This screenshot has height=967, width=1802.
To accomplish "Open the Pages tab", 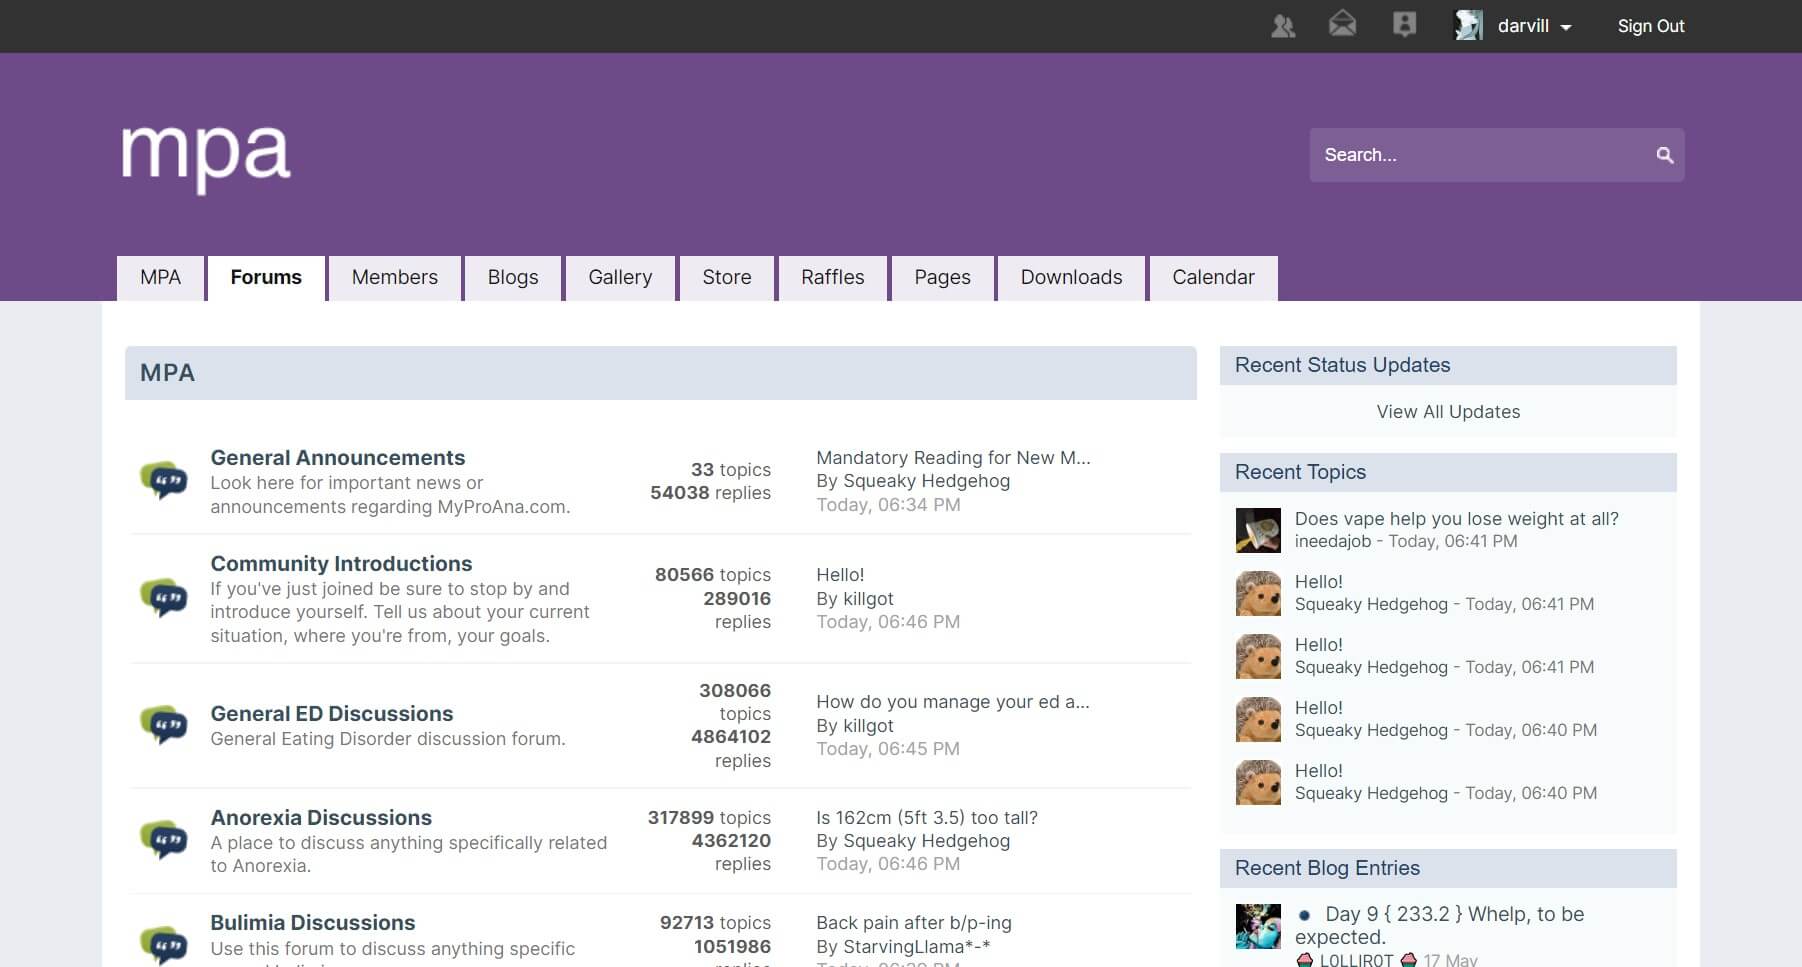I will pos(943,278).
